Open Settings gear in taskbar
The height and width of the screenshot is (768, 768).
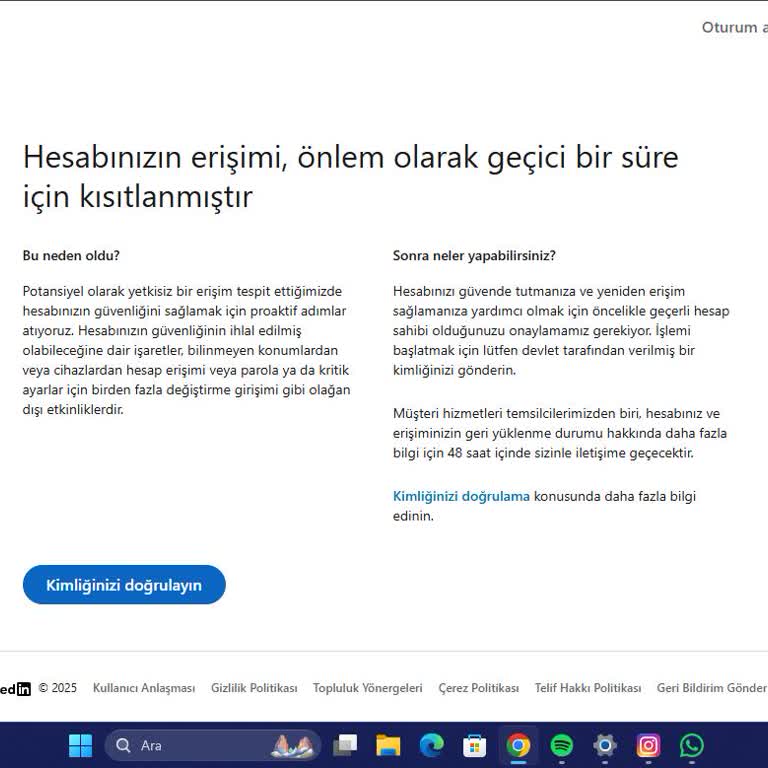[x=605, y=745]
